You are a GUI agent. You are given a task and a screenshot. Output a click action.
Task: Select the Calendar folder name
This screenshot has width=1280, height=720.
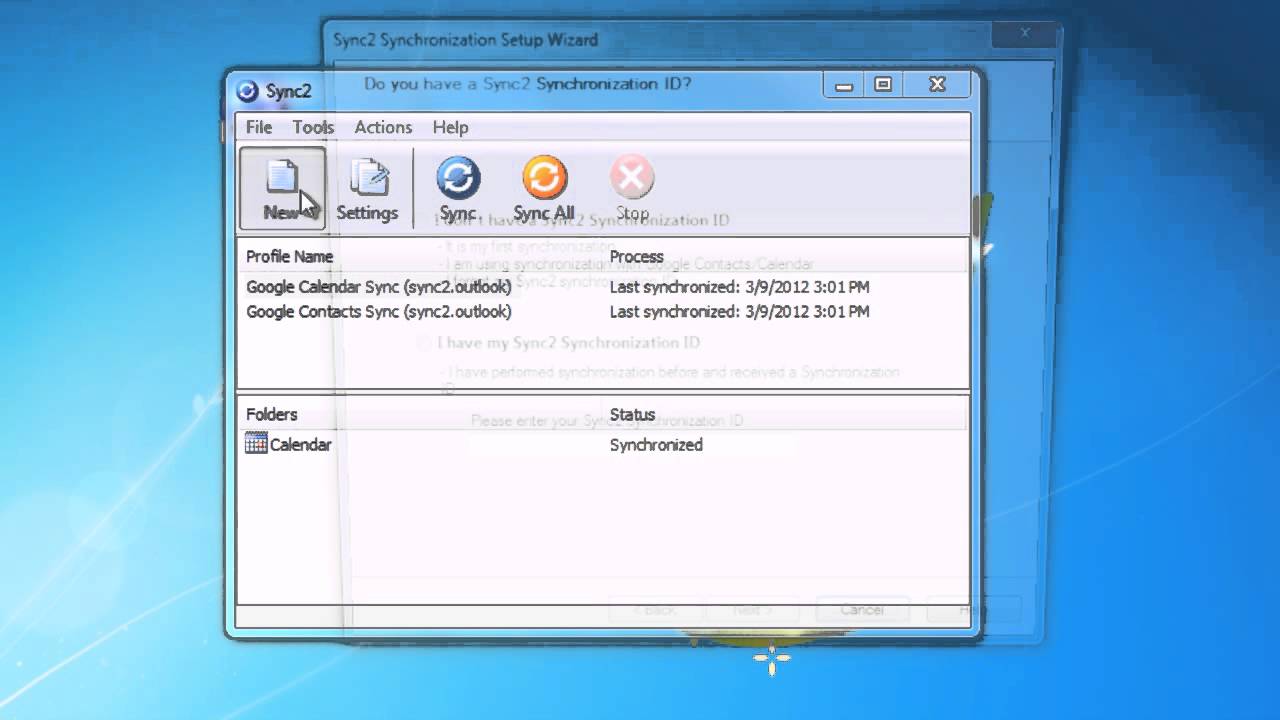(300, 445)
